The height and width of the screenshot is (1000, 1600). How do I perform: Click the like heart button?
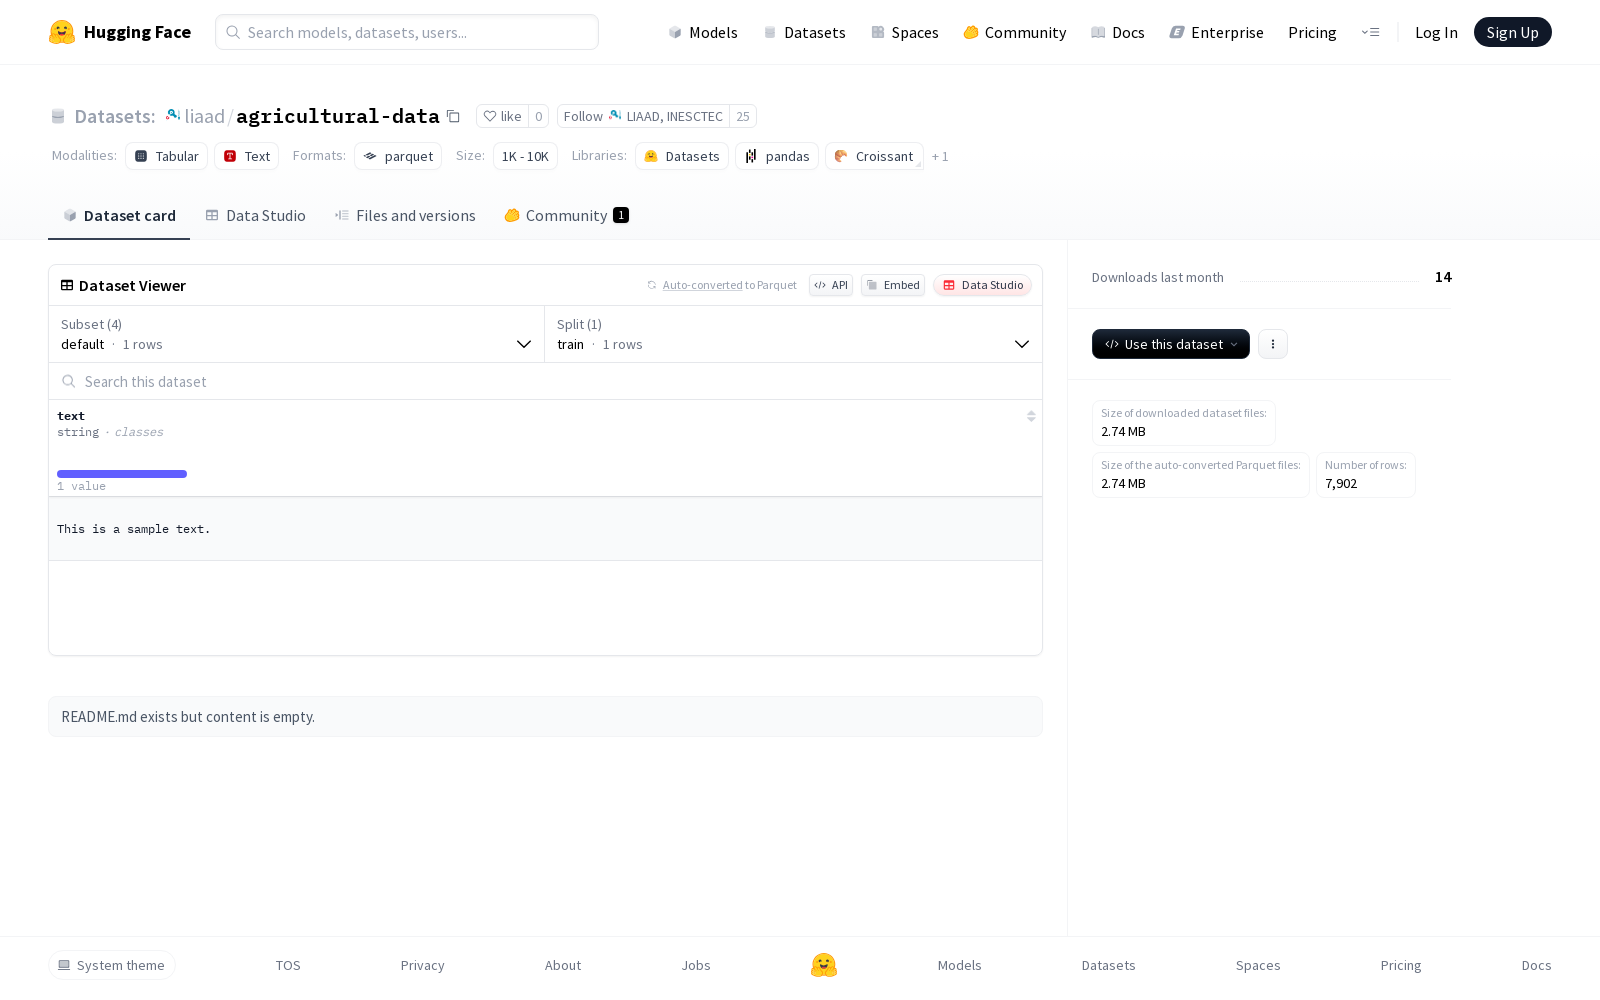click(x=502, y=116)
